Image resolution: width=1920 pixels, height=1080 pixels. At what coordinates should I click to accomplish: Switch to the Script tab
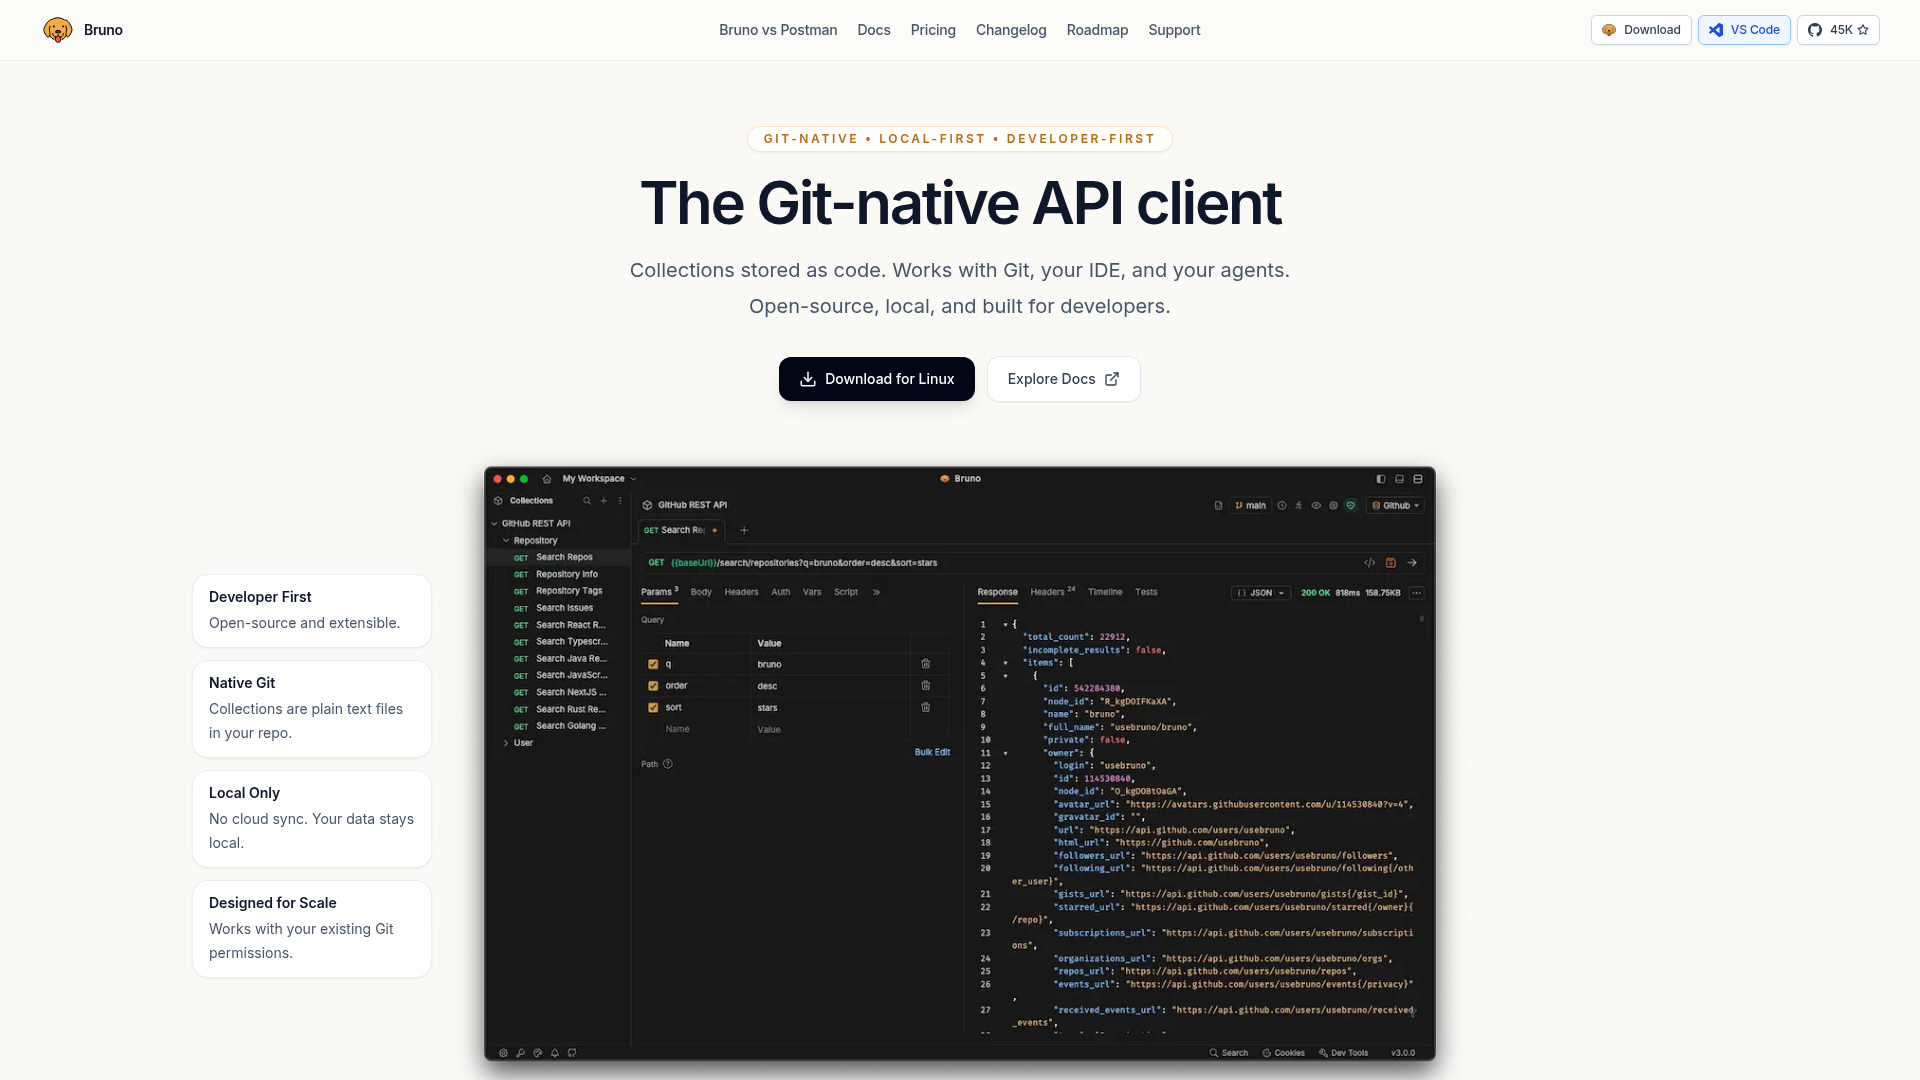(x=846, y=592)
